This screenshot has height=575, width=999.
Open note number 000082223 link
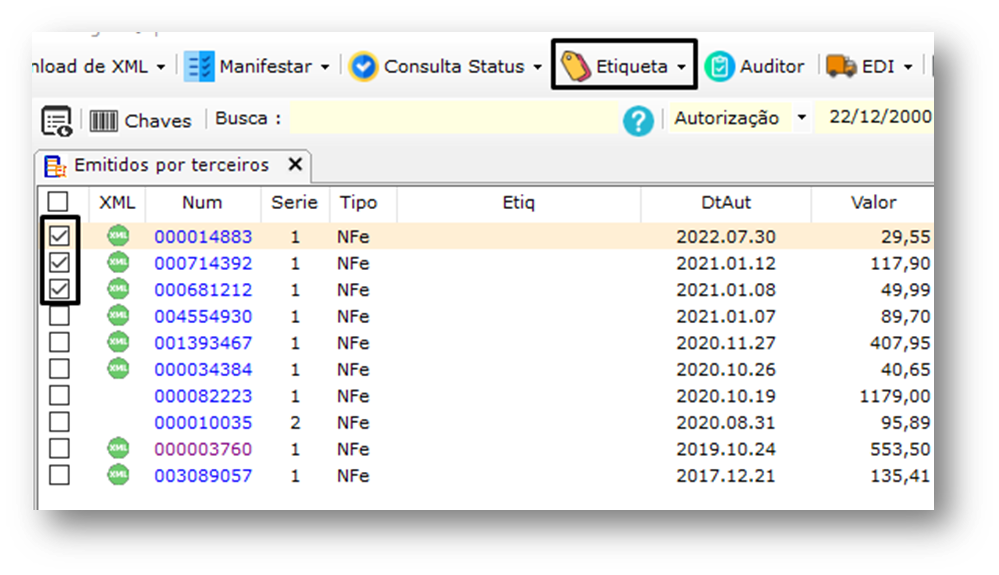coord(203,396)
